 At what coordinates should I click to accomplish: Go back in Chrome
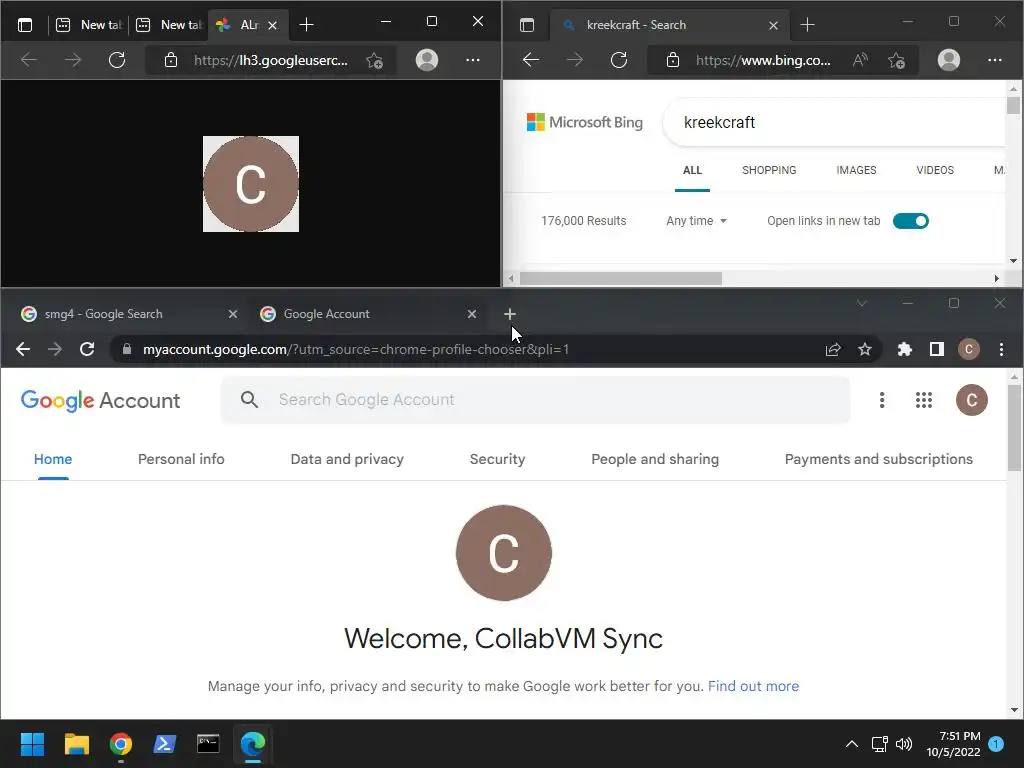click(x=23, y=349)
